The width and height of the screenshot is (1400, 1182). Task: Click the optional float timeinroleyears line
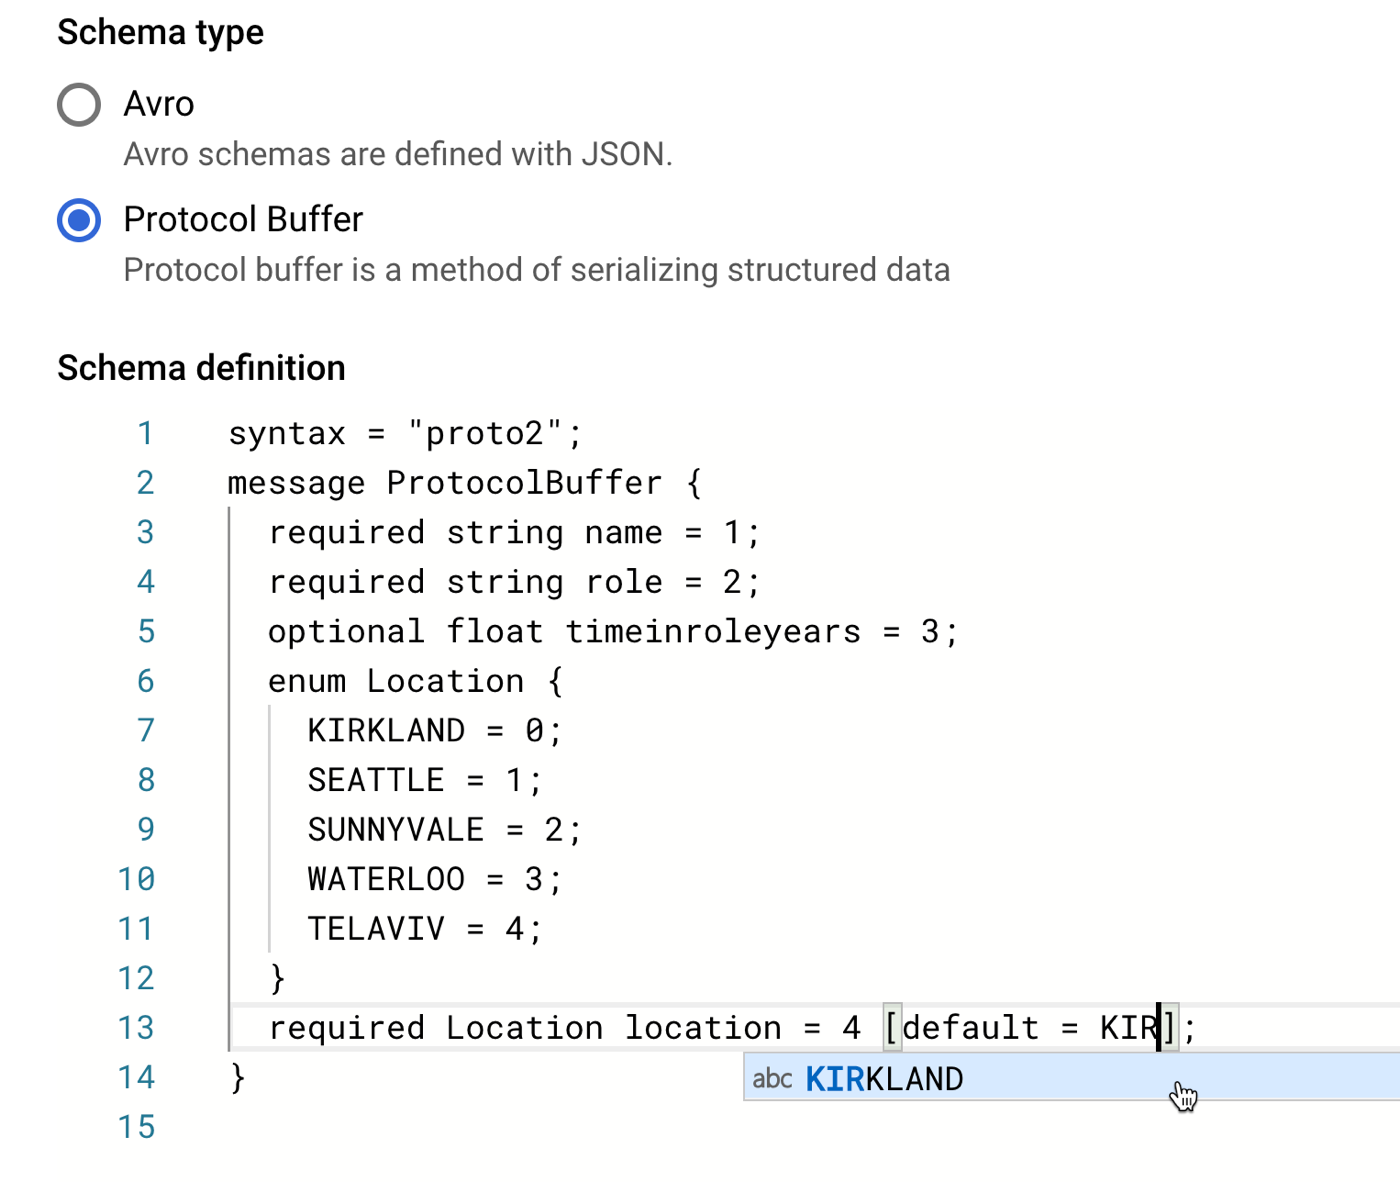tap(612, 632)
